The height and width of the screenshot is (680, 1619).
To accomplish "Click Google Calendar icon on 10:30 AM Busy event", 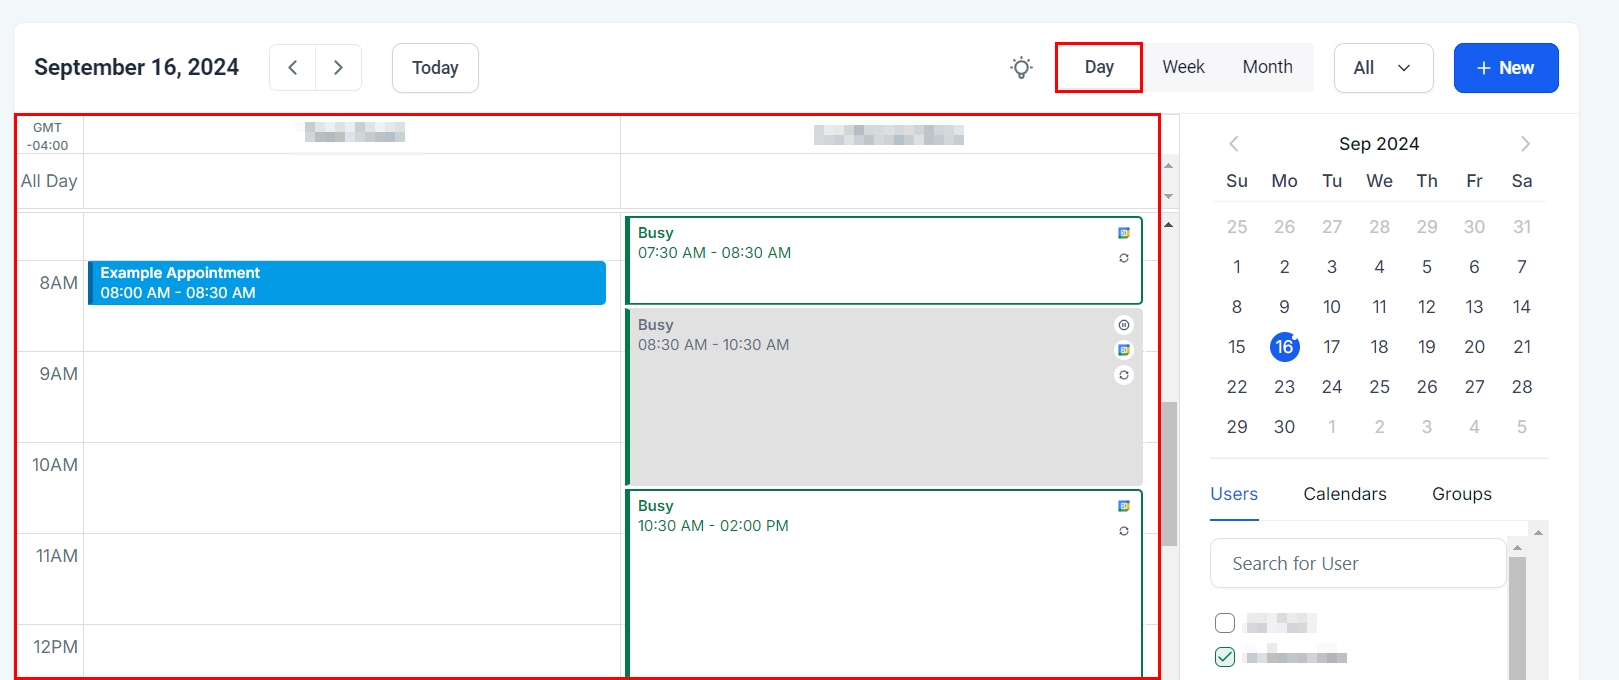I will (x=1124, y=506).
